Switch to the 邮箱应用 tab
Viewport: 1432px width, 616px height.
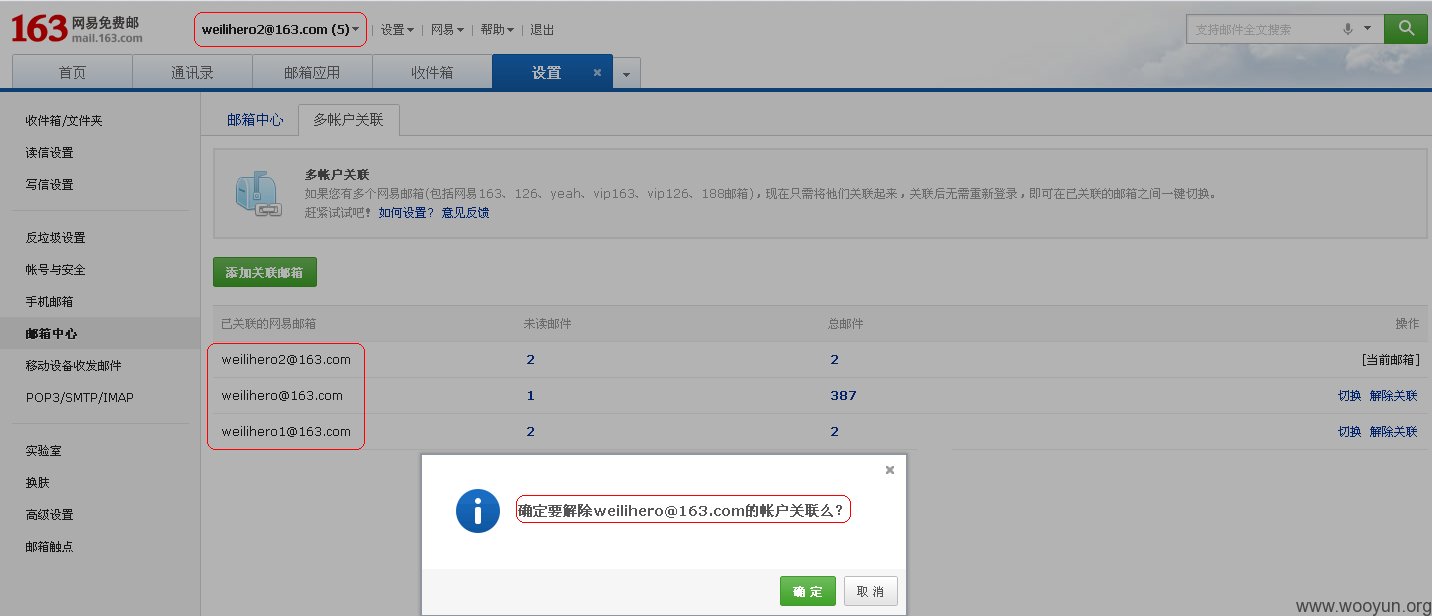[x=312, y=73]
